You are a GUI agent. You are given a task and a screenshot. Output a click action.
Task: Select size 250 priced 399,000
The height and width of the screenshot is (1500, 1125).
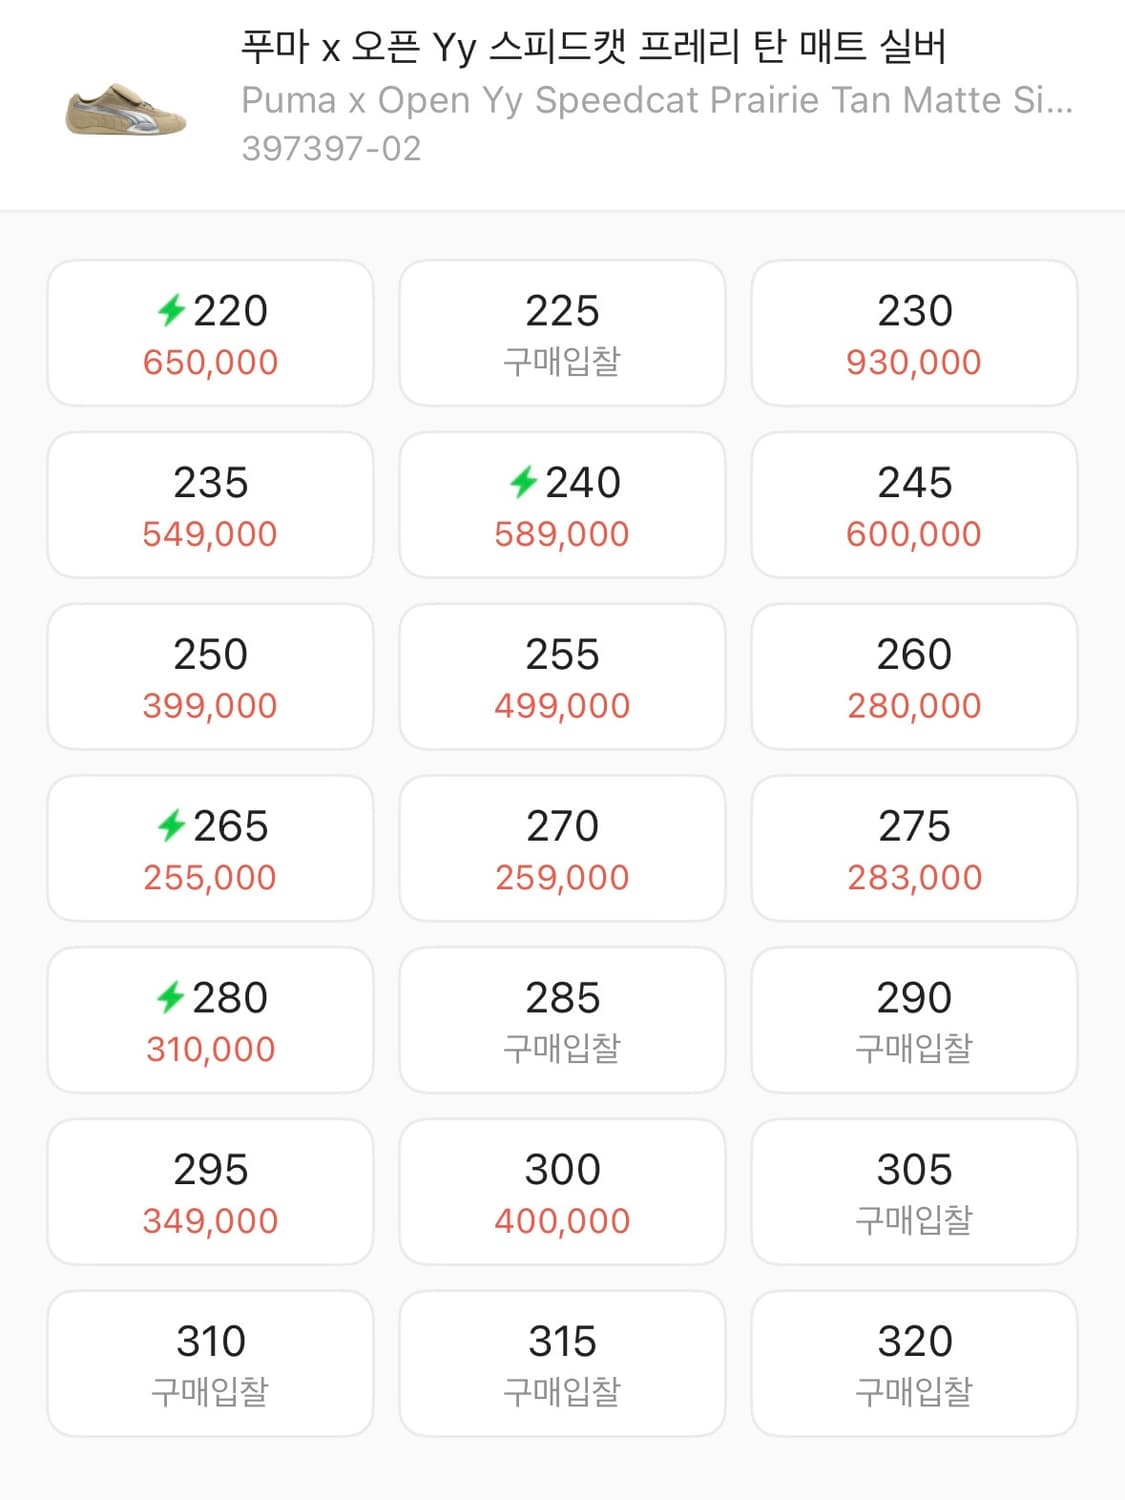[210, 677]
